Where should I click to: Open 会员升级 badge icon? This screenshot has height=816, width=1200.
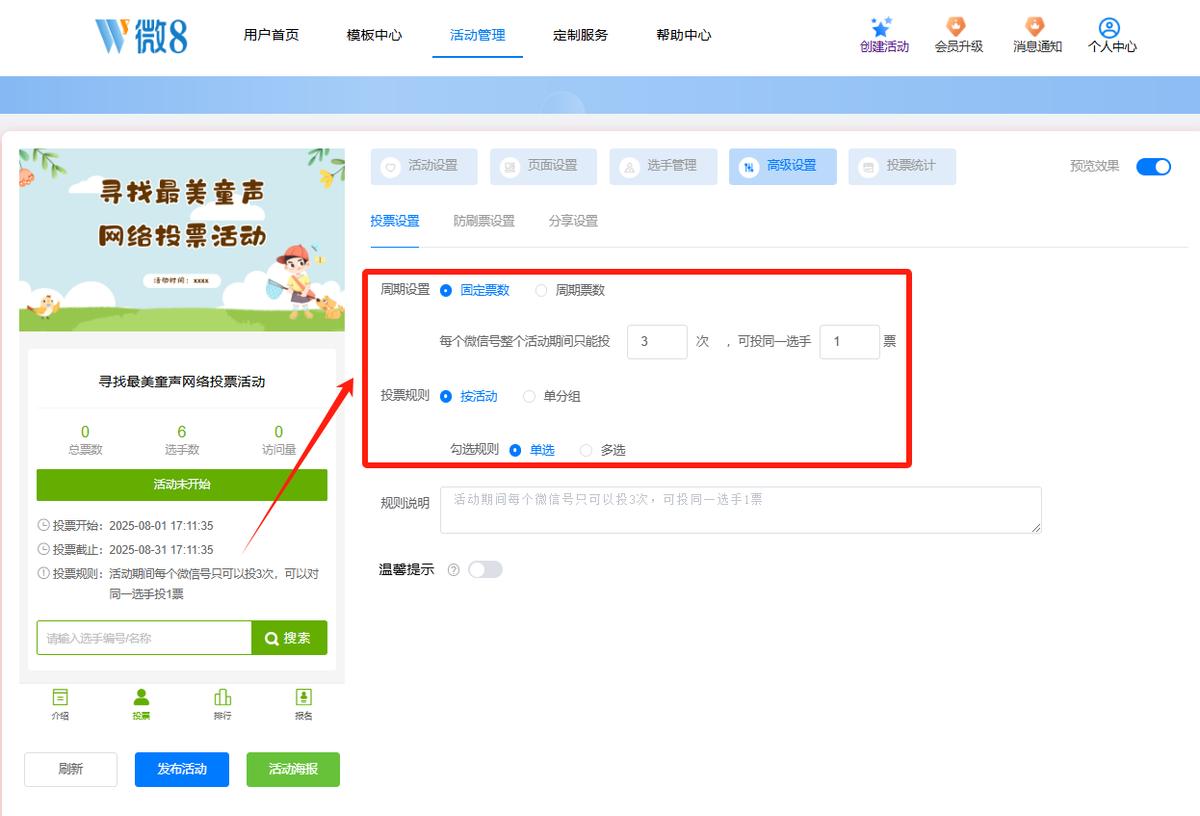click(x=957, y=27)
